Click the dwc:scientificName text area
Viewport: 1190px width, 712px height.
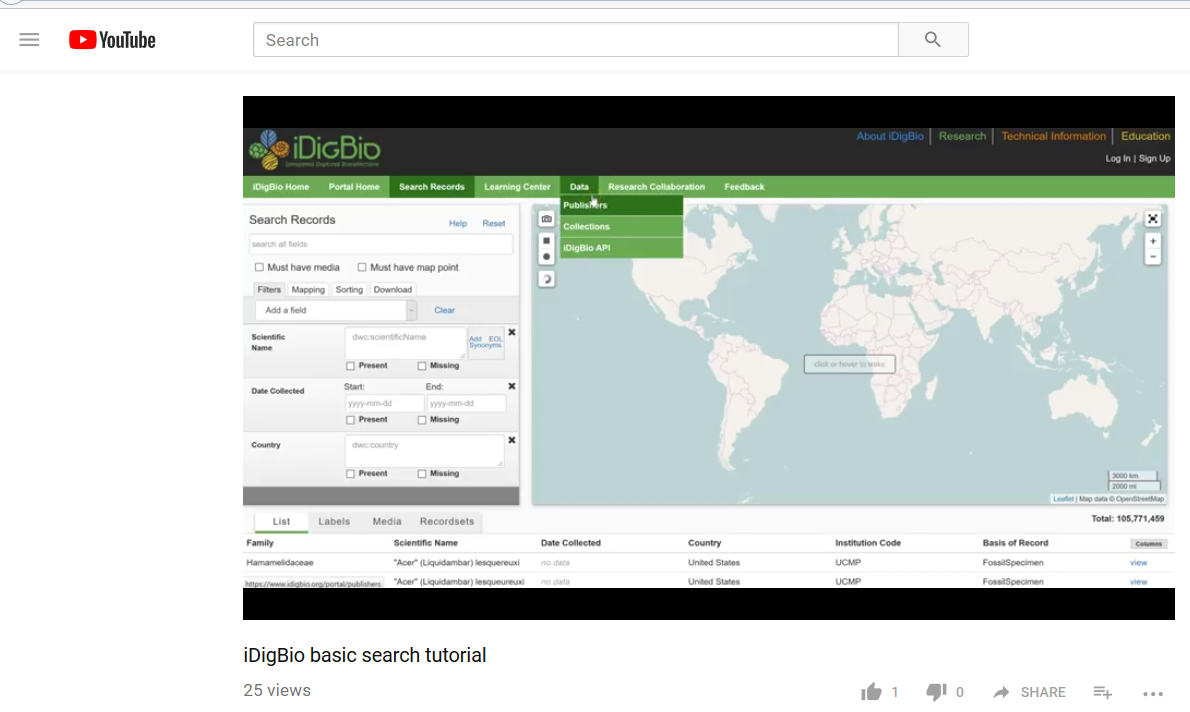point(405,343)
